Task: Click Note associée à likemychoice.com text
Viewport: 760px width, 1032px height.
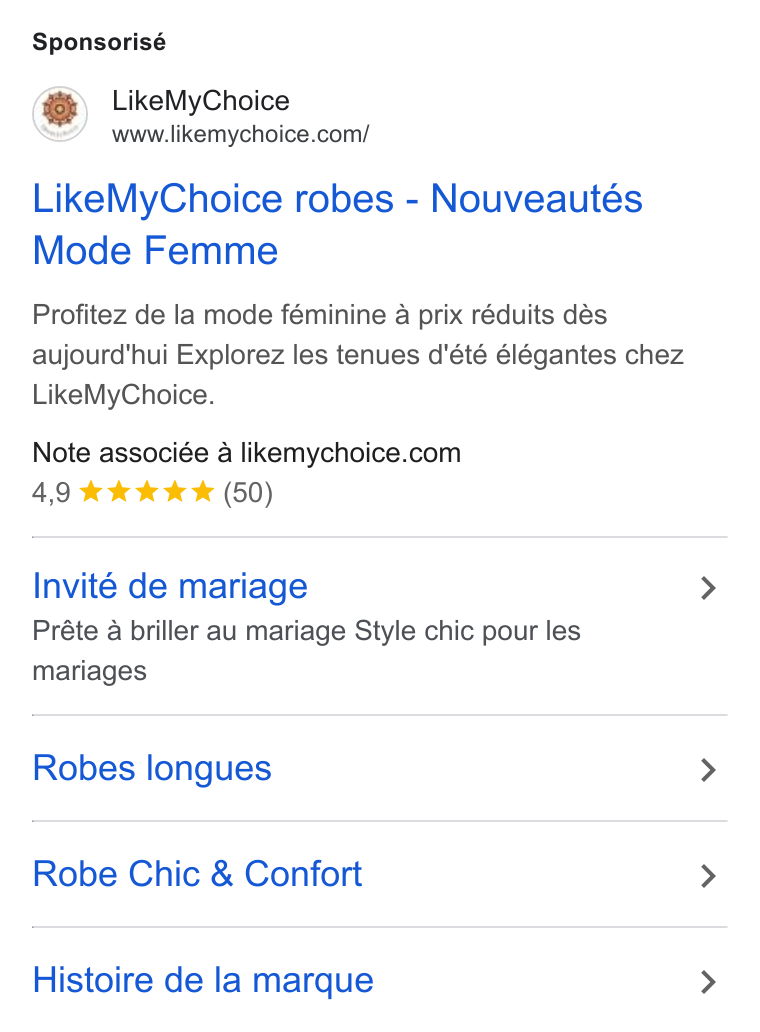Action: pyautogui.click(x=247, y=453)
